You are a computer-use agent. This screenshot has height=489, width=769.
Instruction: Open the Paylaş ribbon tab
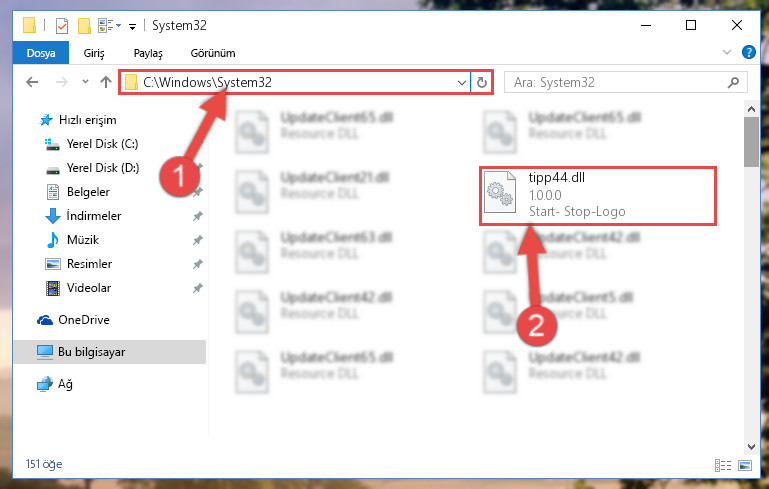(x=148, y=53)
